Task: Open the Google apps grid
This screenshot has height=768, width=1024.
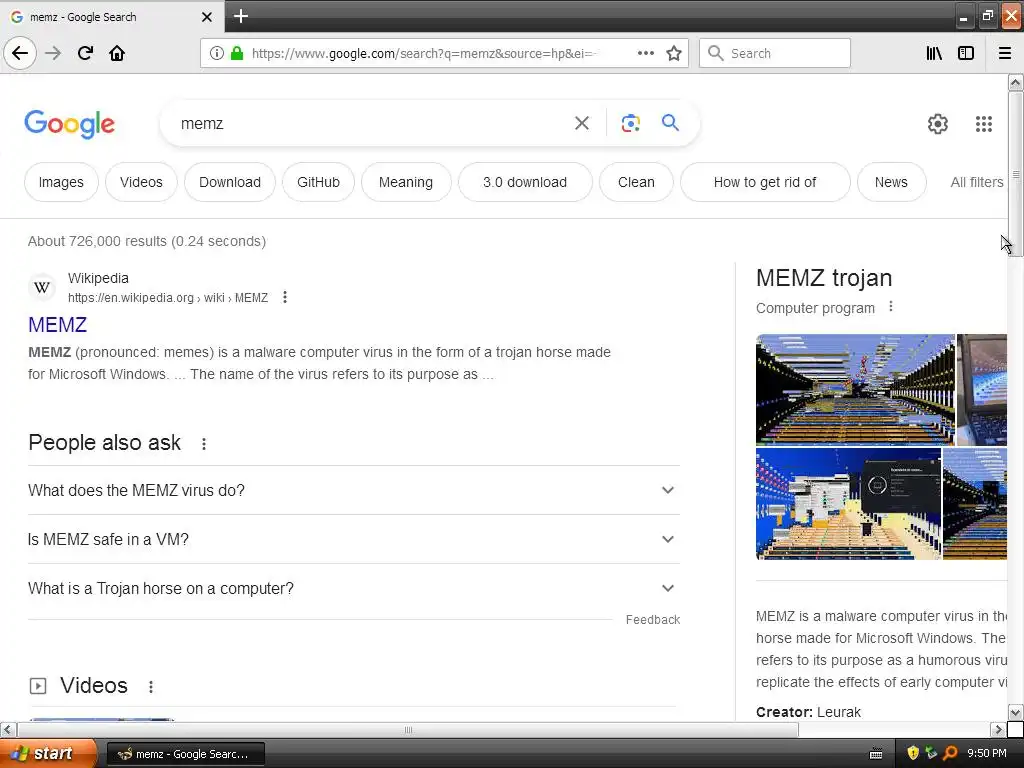Action: tap(984, 123)
